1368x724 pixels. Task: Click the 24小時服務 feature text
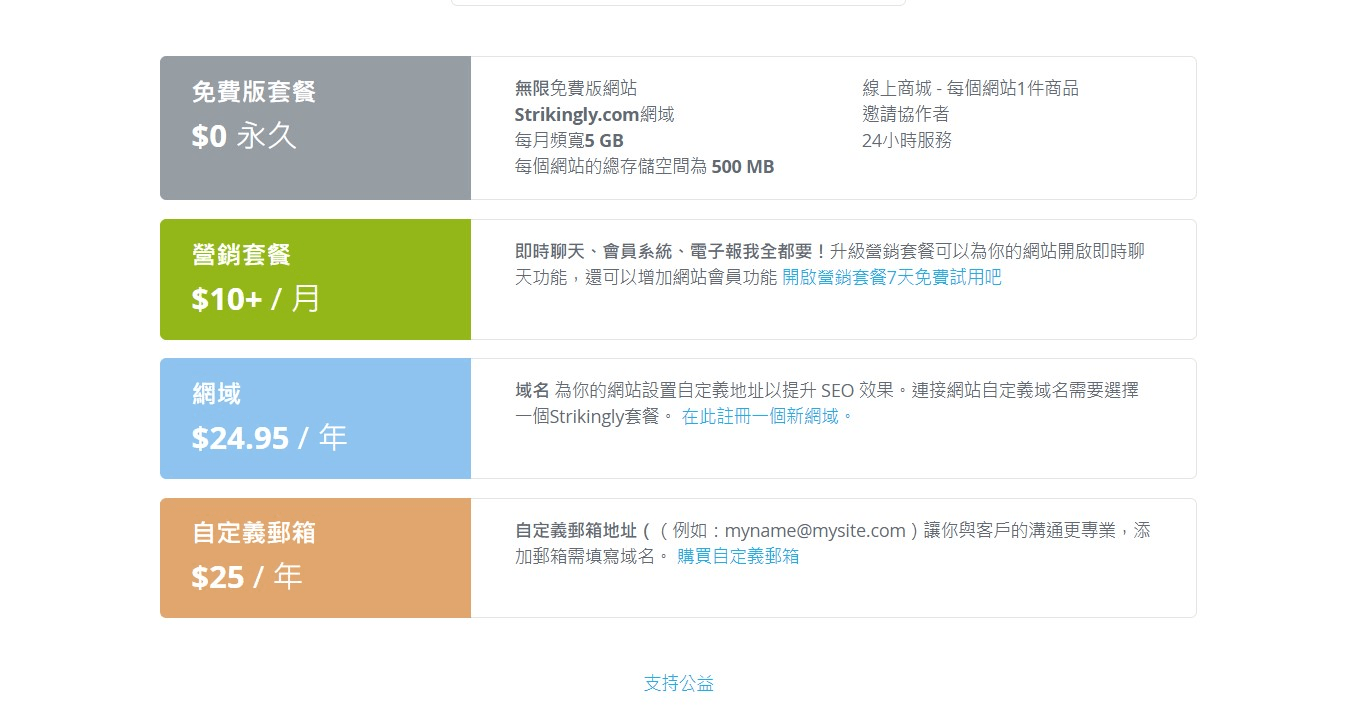coord(905,140)
